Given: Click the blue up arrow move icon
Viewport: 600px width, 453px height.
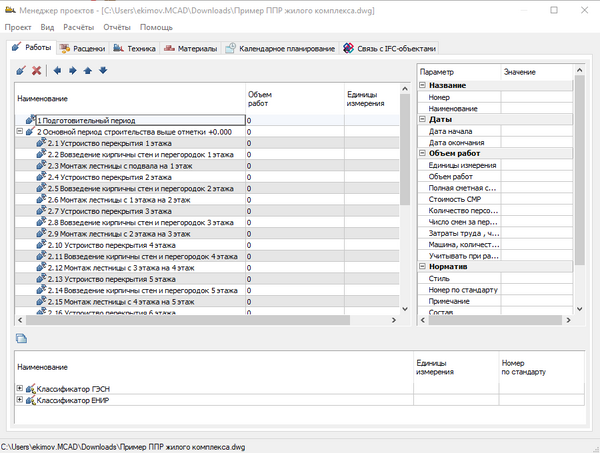Looking at the screenshot, I should [x=88, y=70].
